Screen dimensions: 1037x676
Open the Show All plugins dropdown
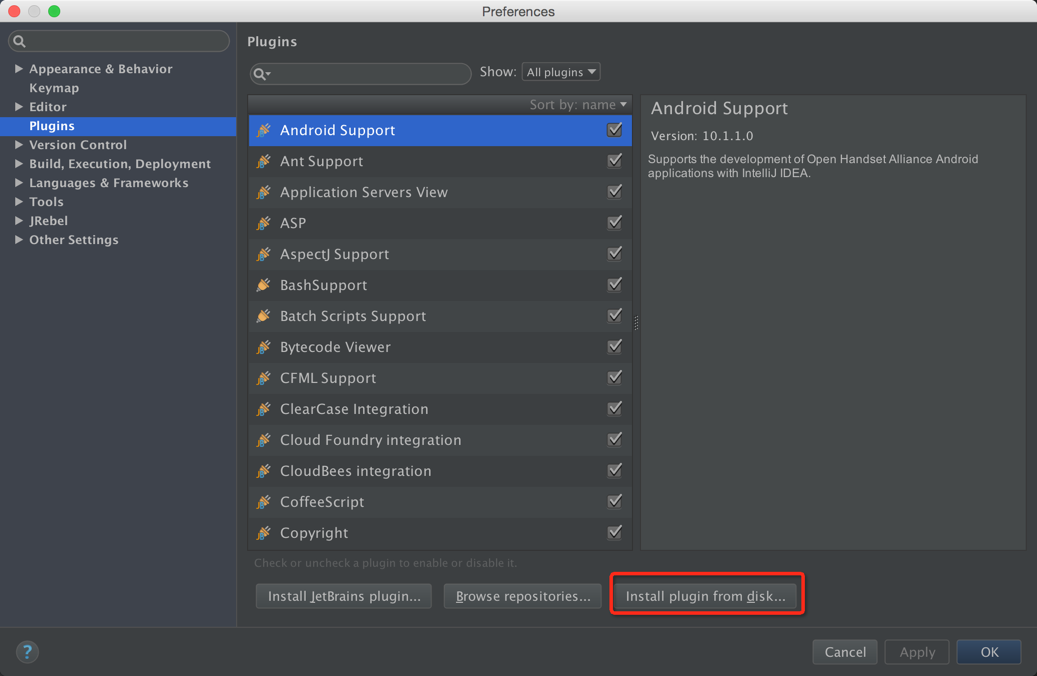(561, 72)
